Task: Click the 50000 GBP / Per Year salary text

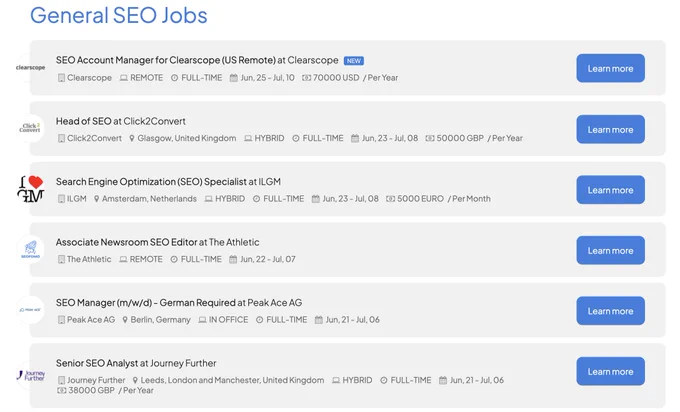Action: (479, 138)
